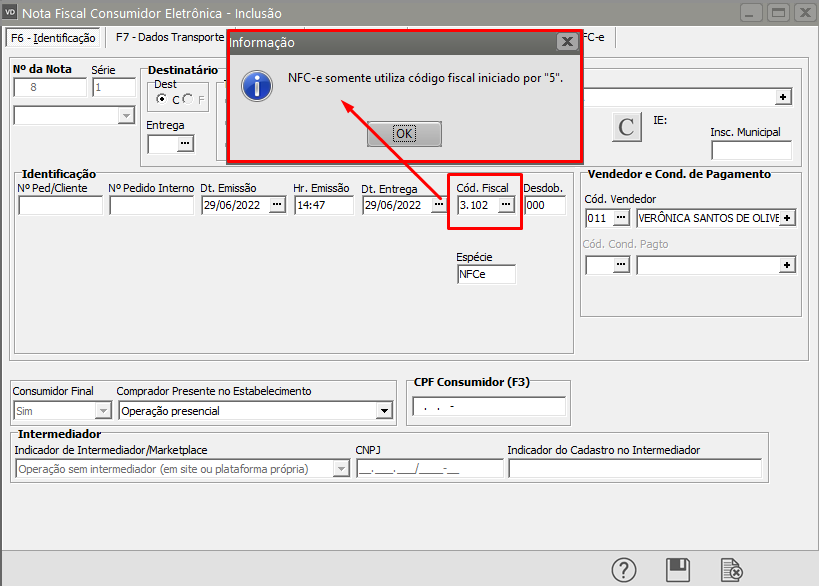Open Indicador de Intermediador/Marketplace dropdown

coord(340,469)
